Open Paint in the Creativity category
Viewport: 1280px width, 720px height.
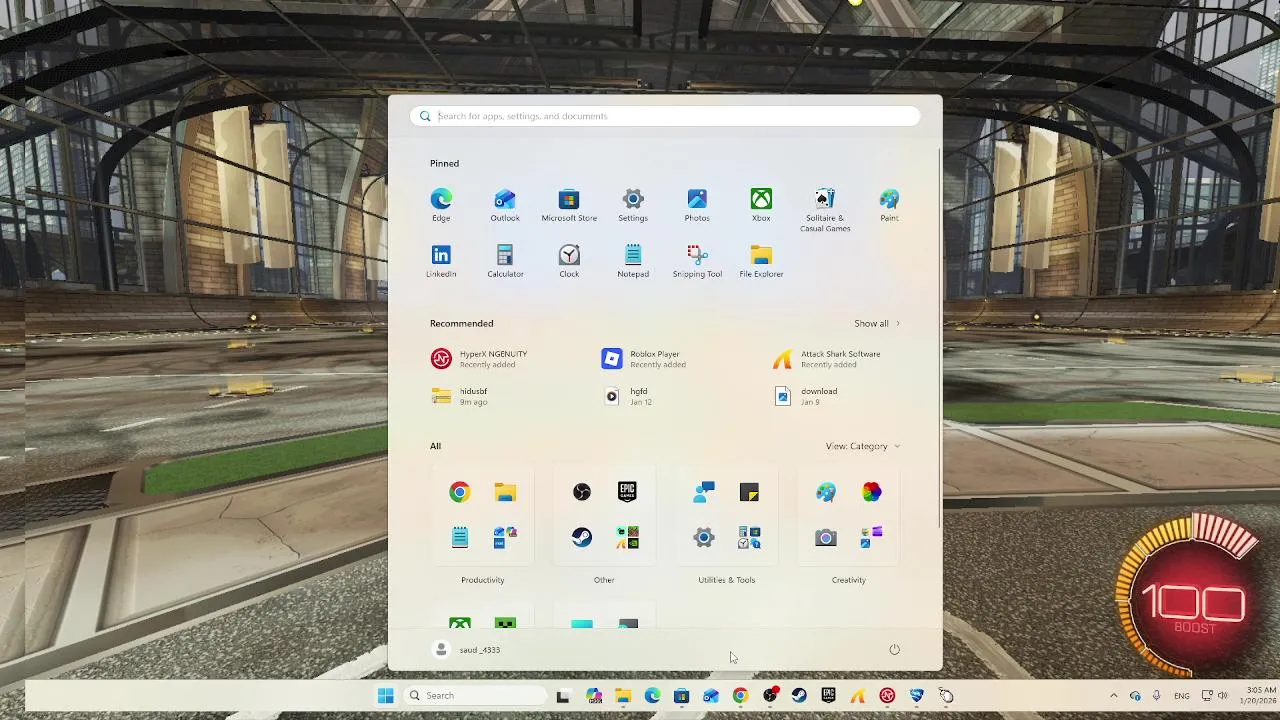[826, 492]
